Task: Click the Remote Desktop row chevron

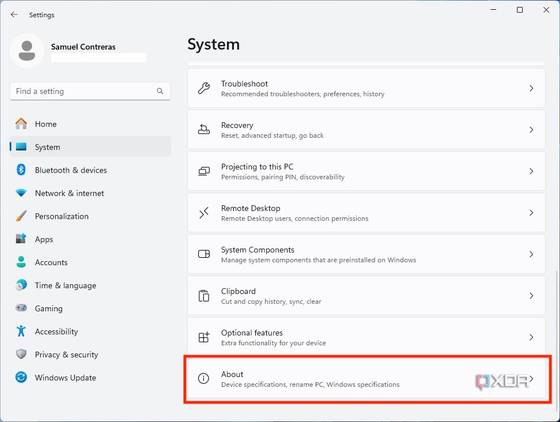Action: pos(531,213)
